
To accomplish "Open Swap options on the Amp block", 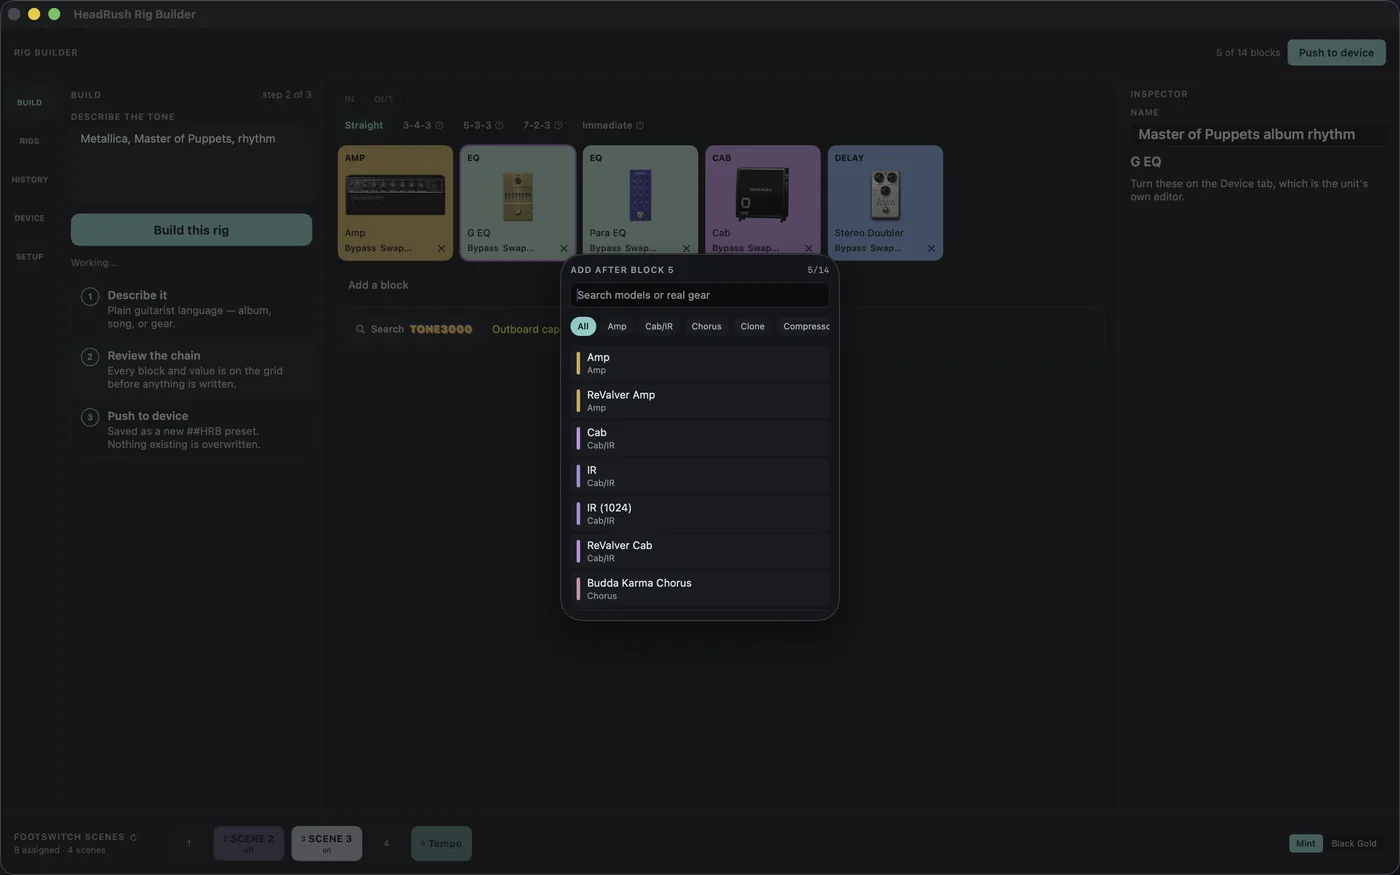I will [395, 248].
